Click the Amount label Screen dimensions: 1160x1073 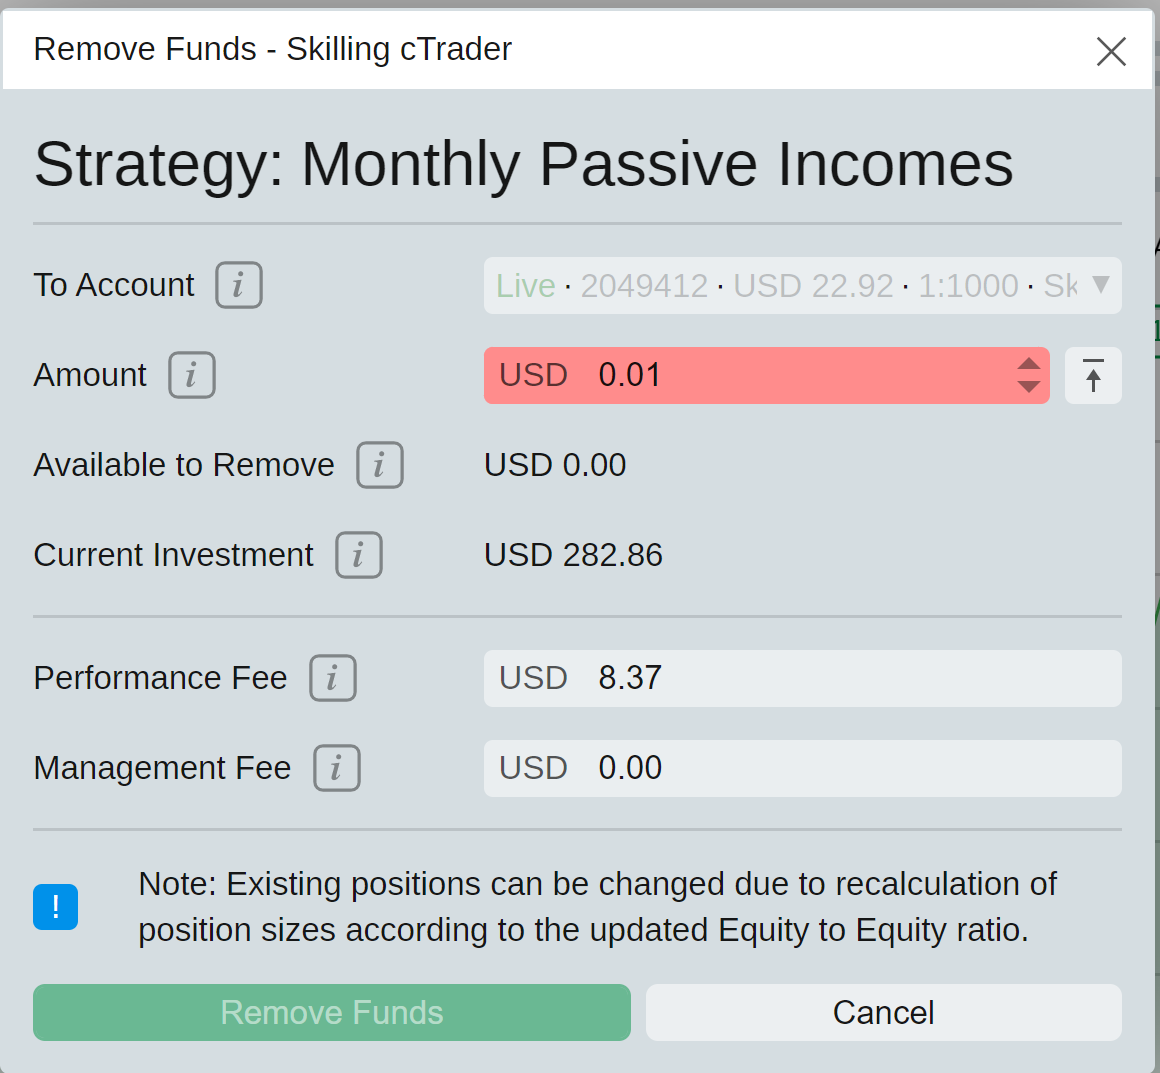point(90,375)
